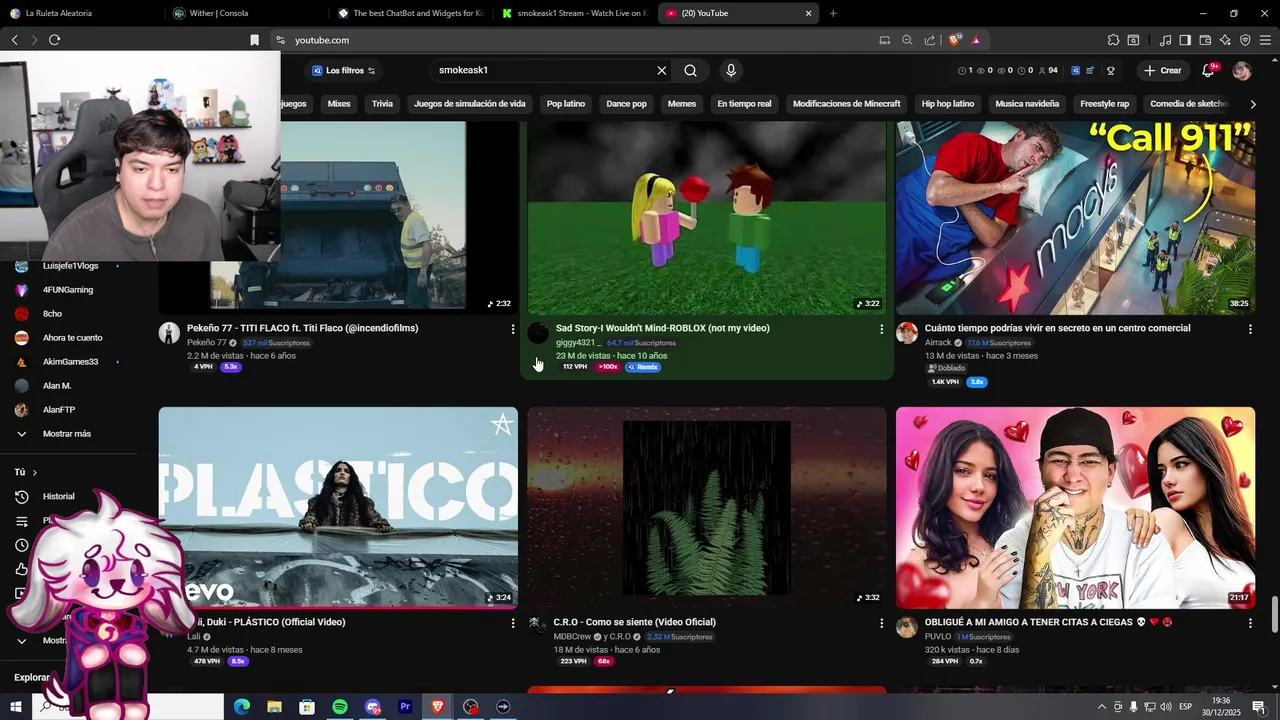The width and height of the screenshot is (1280, 720).
Task: Select the Trivia filter chip
Action: point(382,104)
